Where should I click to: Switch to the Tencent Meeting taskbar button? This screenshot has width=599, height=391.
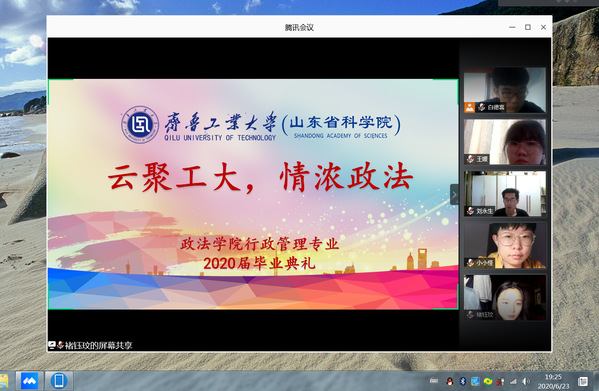tap(29, 381)
